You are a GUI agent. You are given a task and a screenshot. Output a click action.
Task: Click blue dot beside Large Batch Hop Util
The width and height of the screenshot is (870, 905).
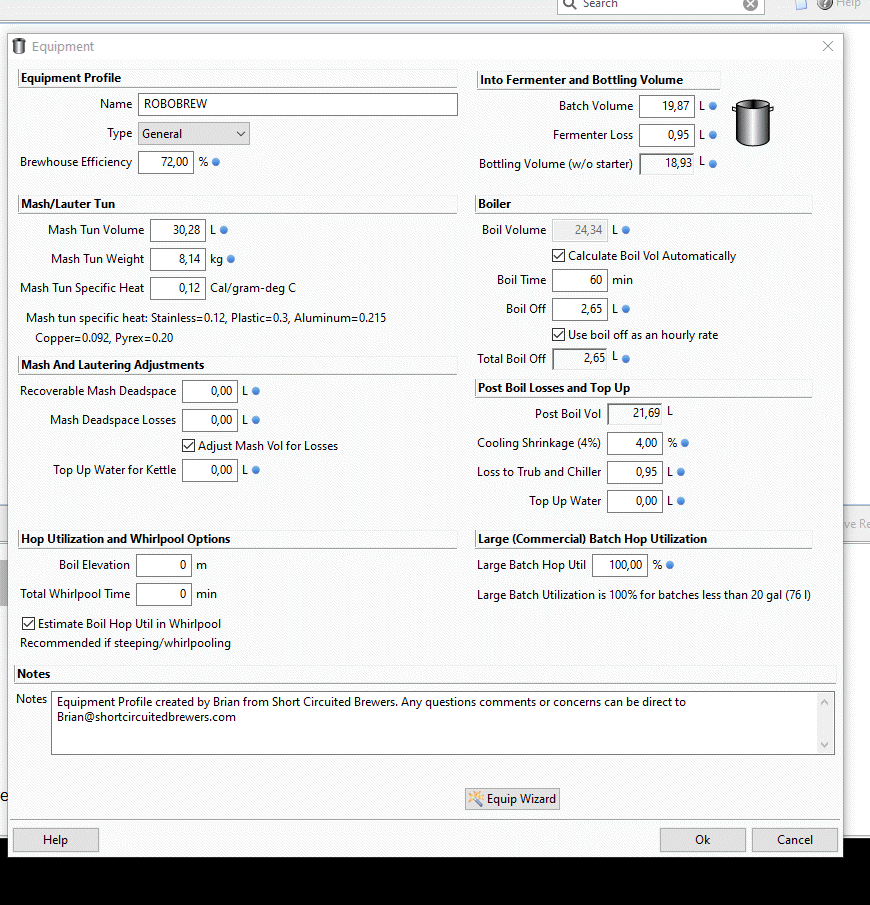670,565
